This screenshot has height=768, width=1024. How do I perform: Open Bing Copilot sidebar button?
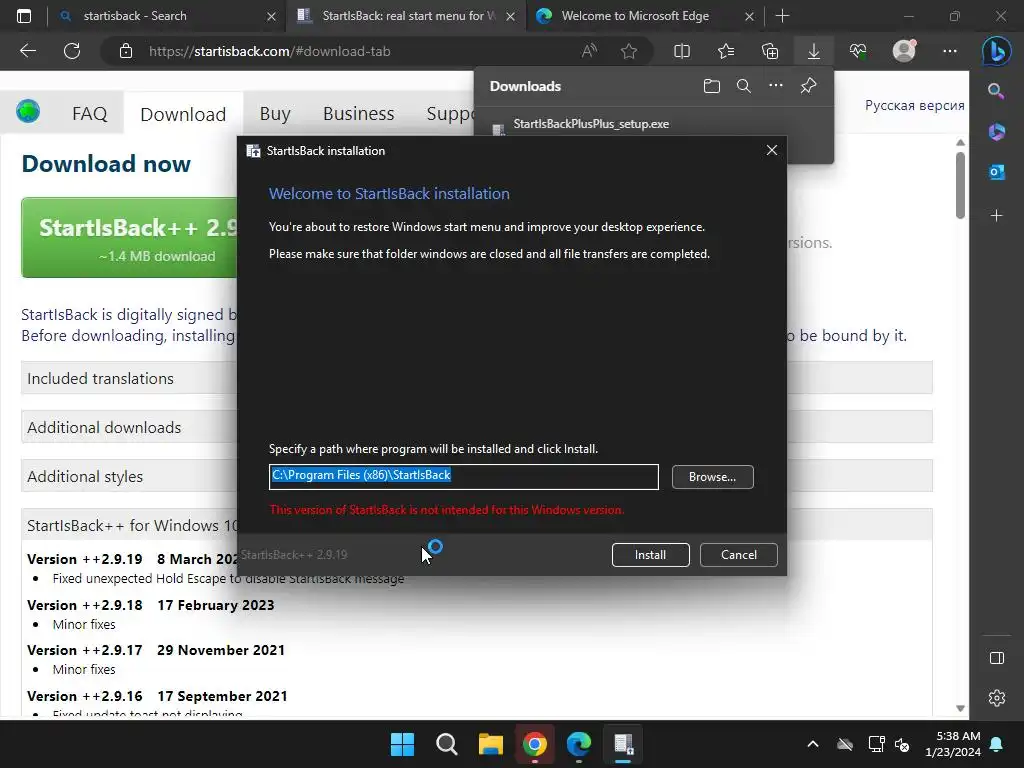(997, 51)
